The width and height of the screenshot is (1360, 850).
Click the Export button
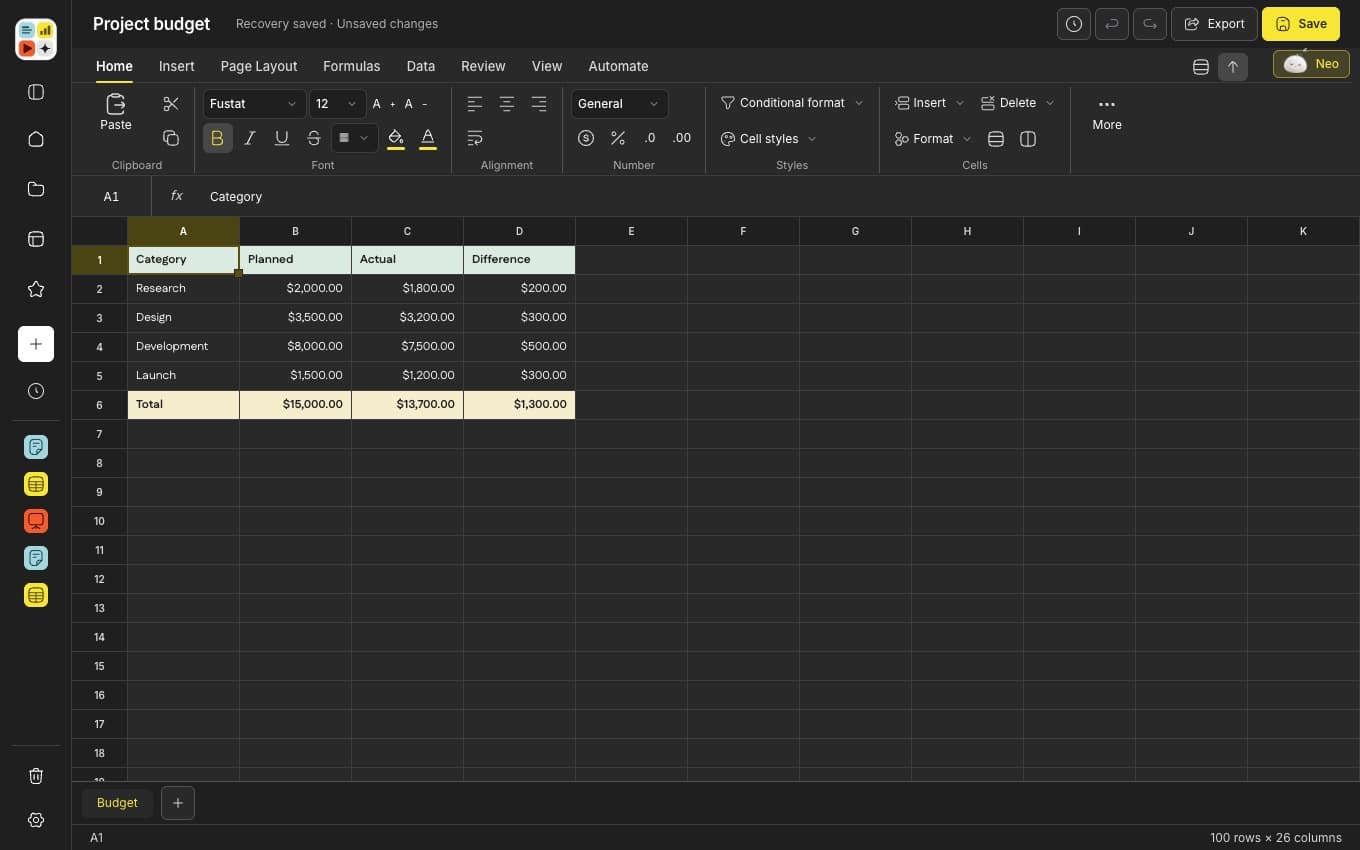coord(1214,24)
